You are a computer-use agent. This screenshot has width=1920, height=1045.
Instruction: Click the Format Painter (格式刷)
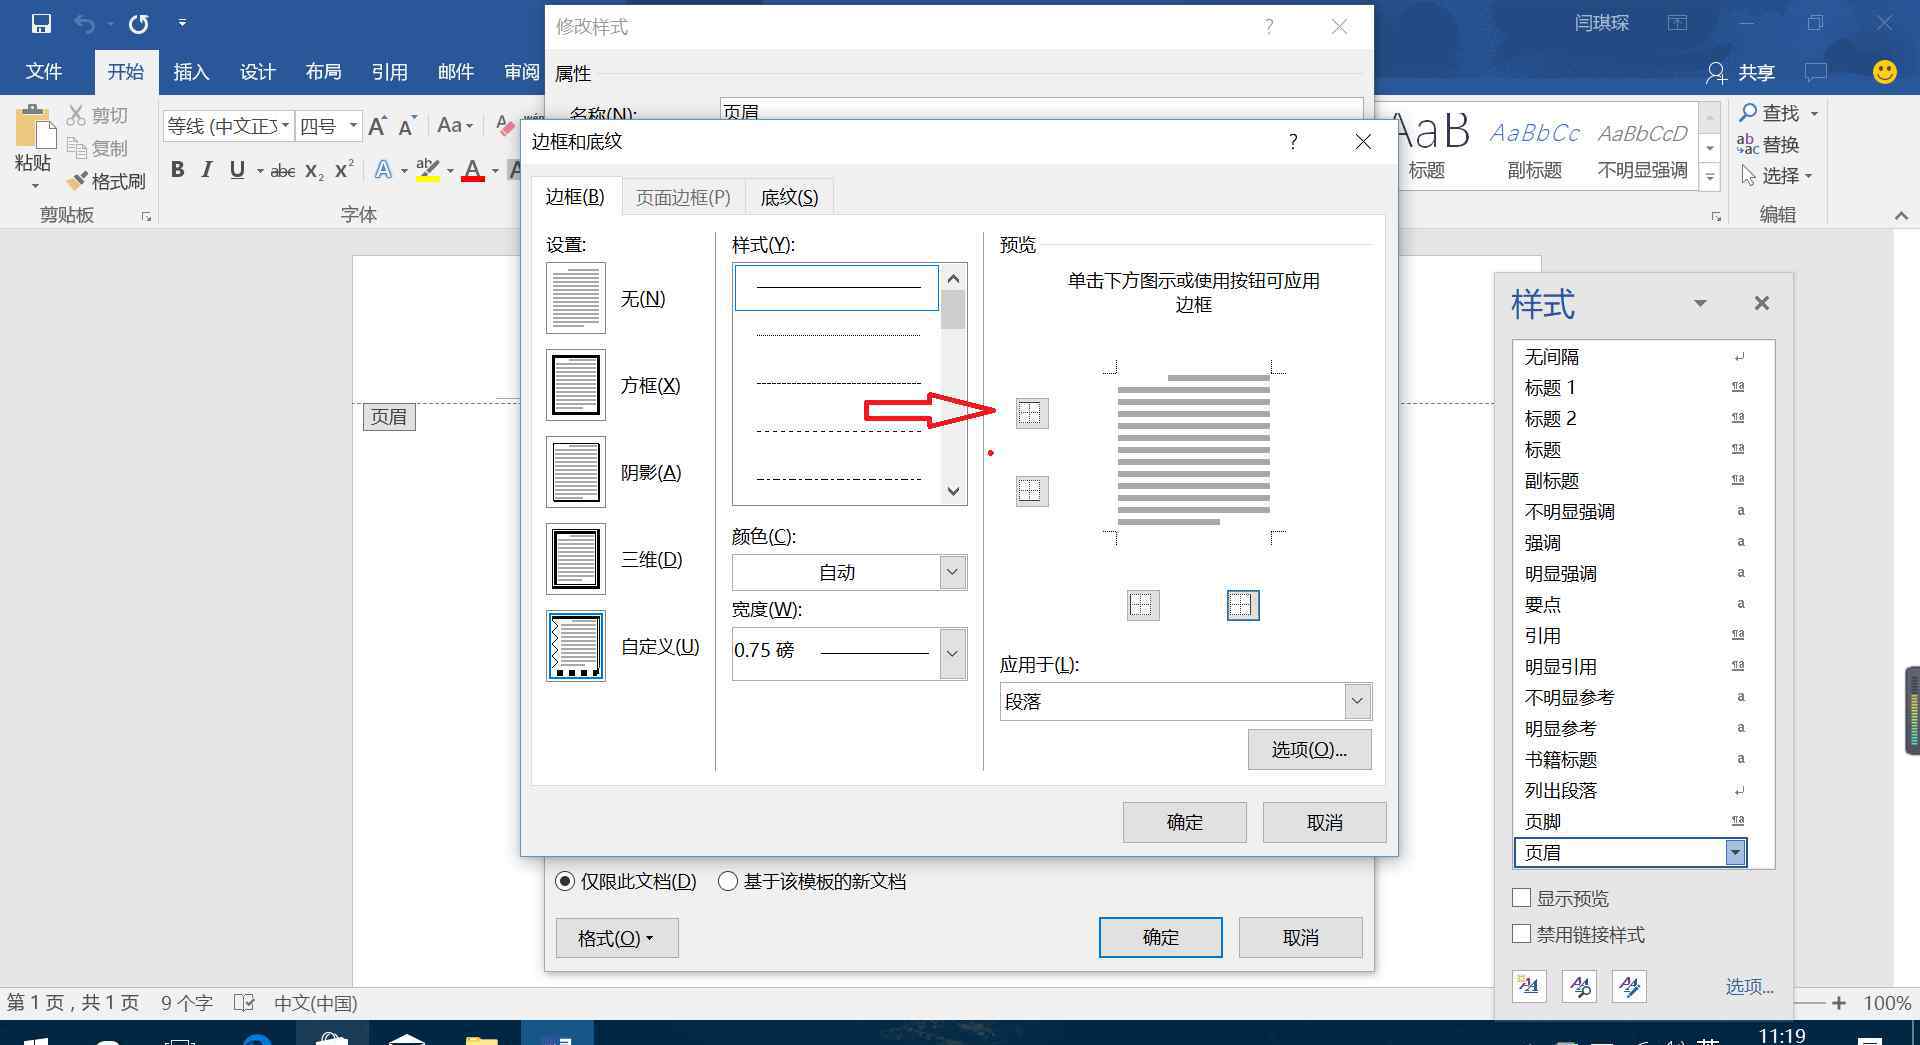pyautogui.click(x=107, y=181)
